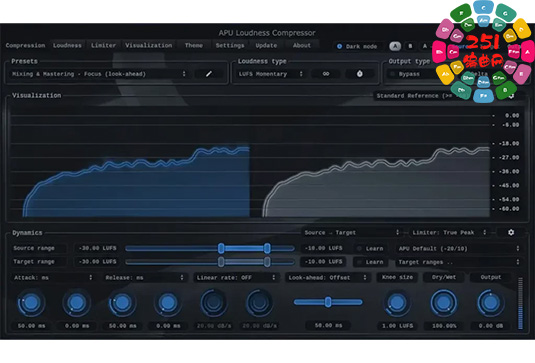Switch to the Limiter tab
The width and height of the screenshot is (535, 363).
click(x=103, y=45)
